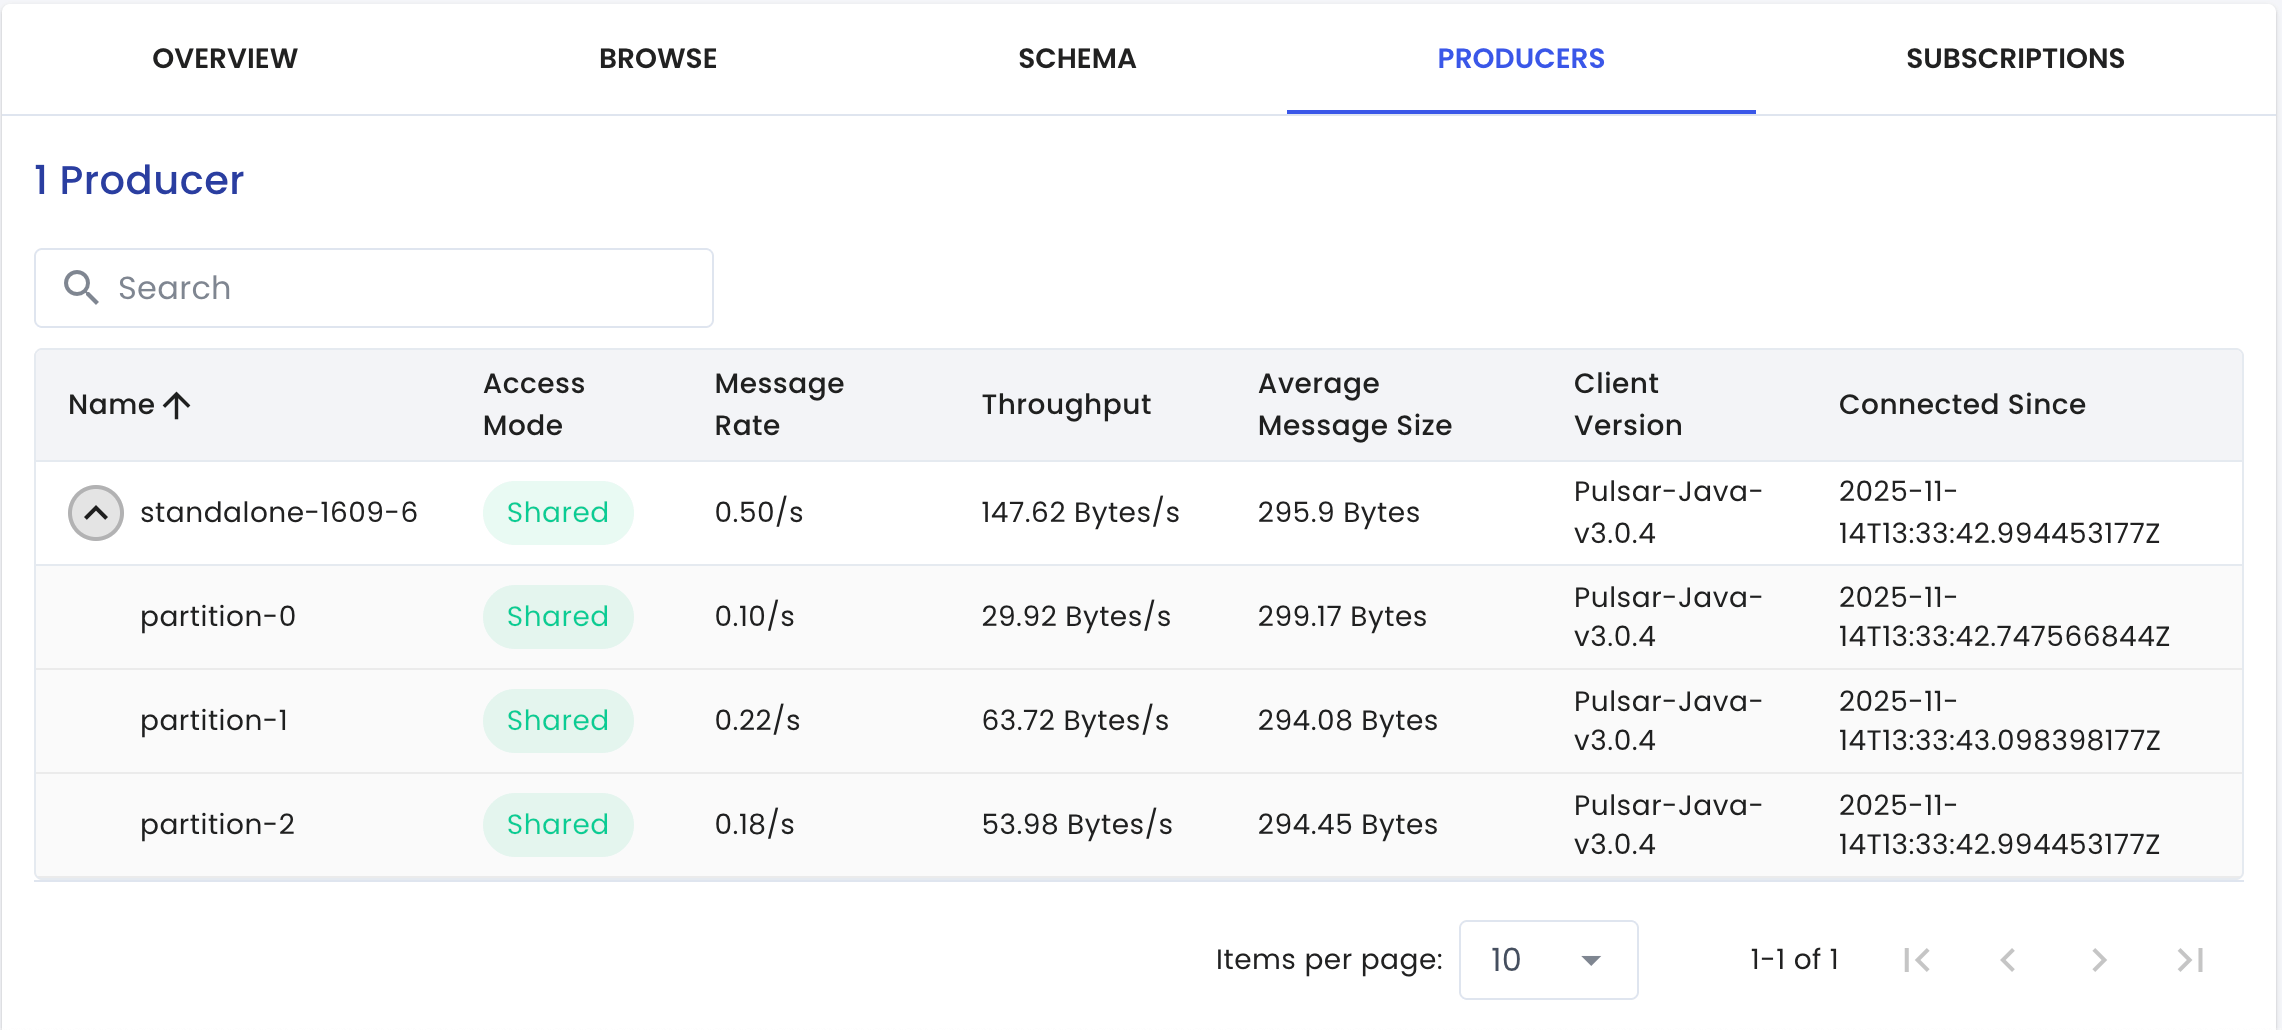Image resolution: width=2282 pixels, height=1030 pixels.
Task: Go to first page pagination icon
Action: (x=1917, y=960)
